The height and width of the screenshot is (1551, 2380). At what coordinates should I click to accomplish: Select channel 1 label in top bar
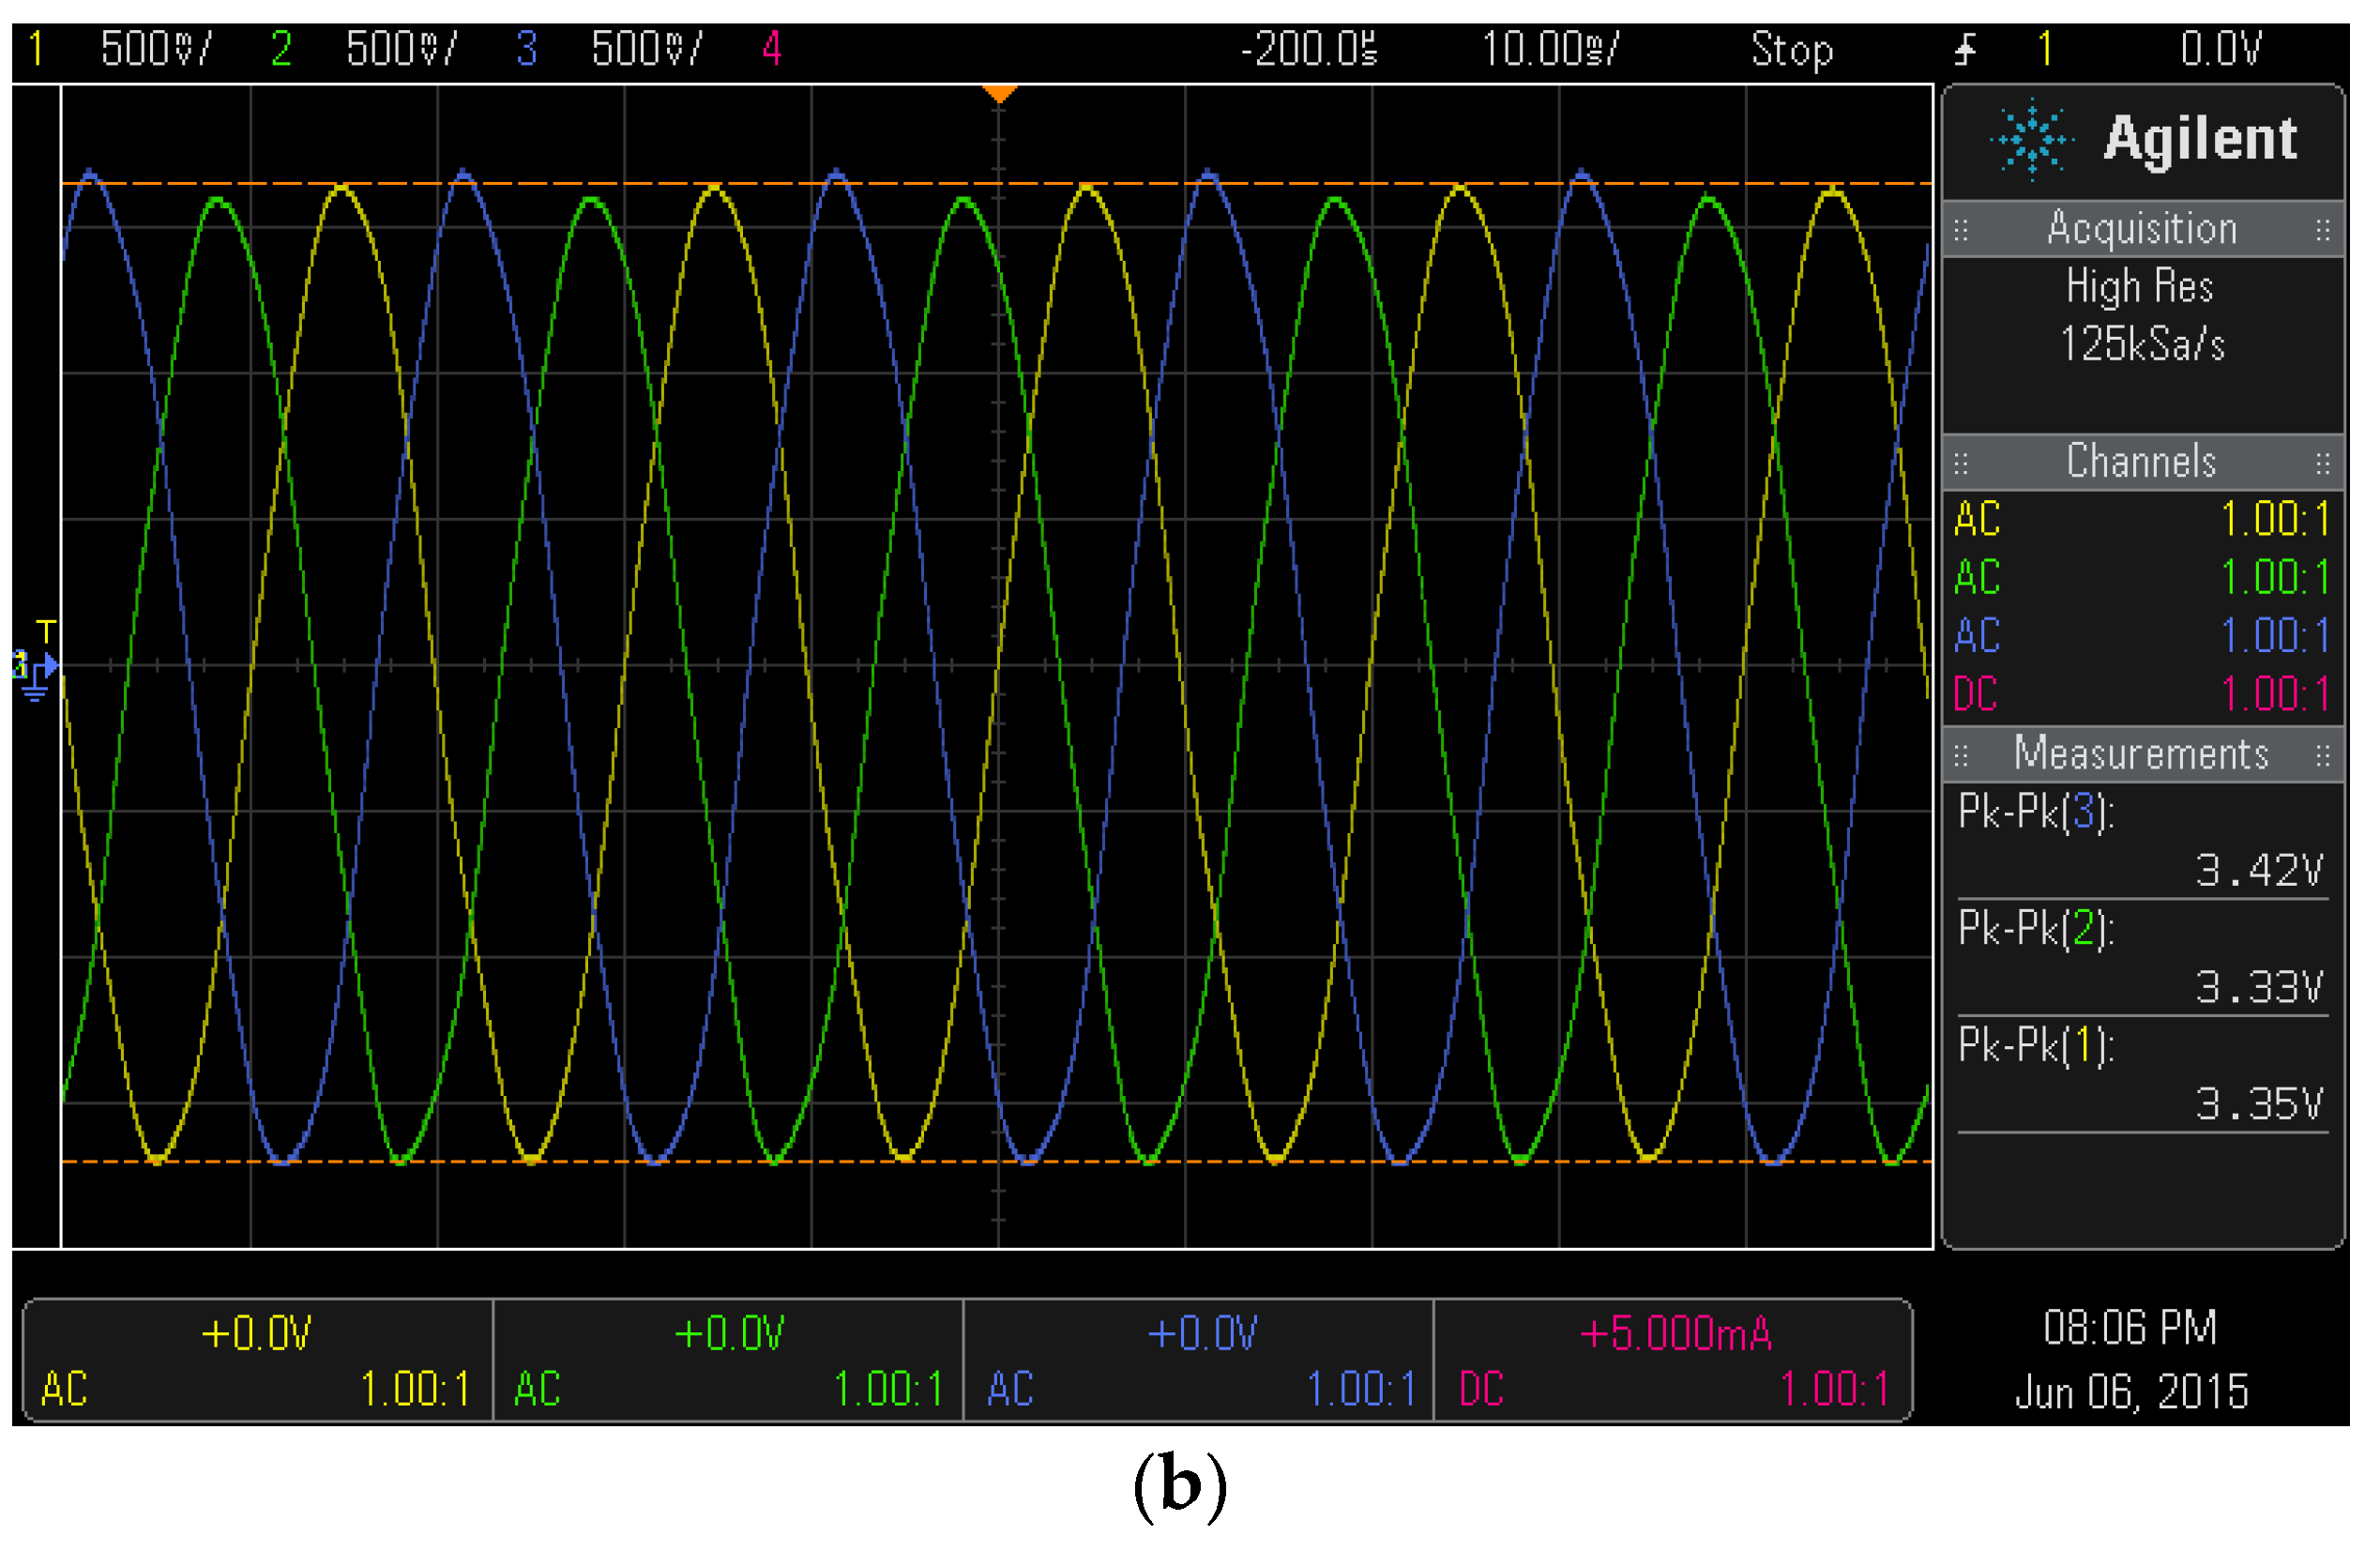(37, 49)
